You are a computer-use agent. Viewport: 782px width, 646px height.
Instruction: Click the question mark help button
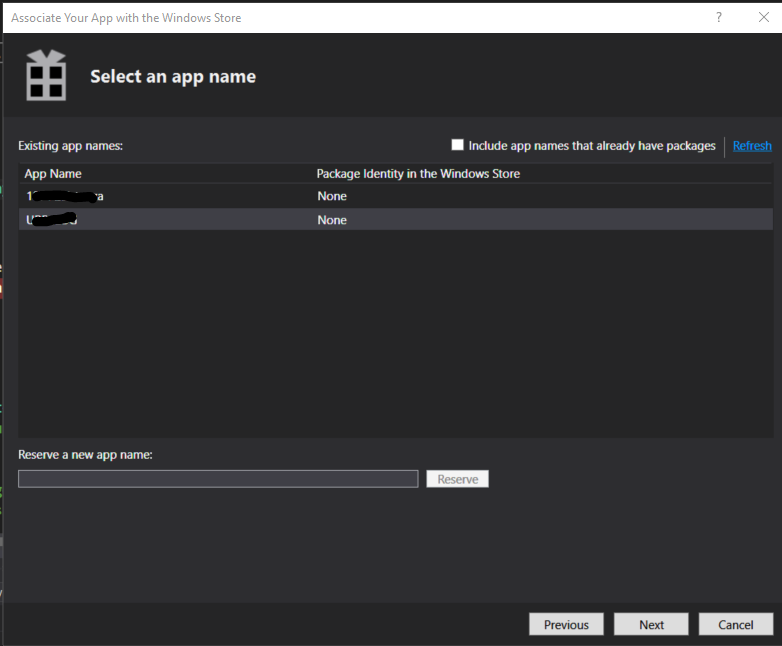(x=719, y=18)
